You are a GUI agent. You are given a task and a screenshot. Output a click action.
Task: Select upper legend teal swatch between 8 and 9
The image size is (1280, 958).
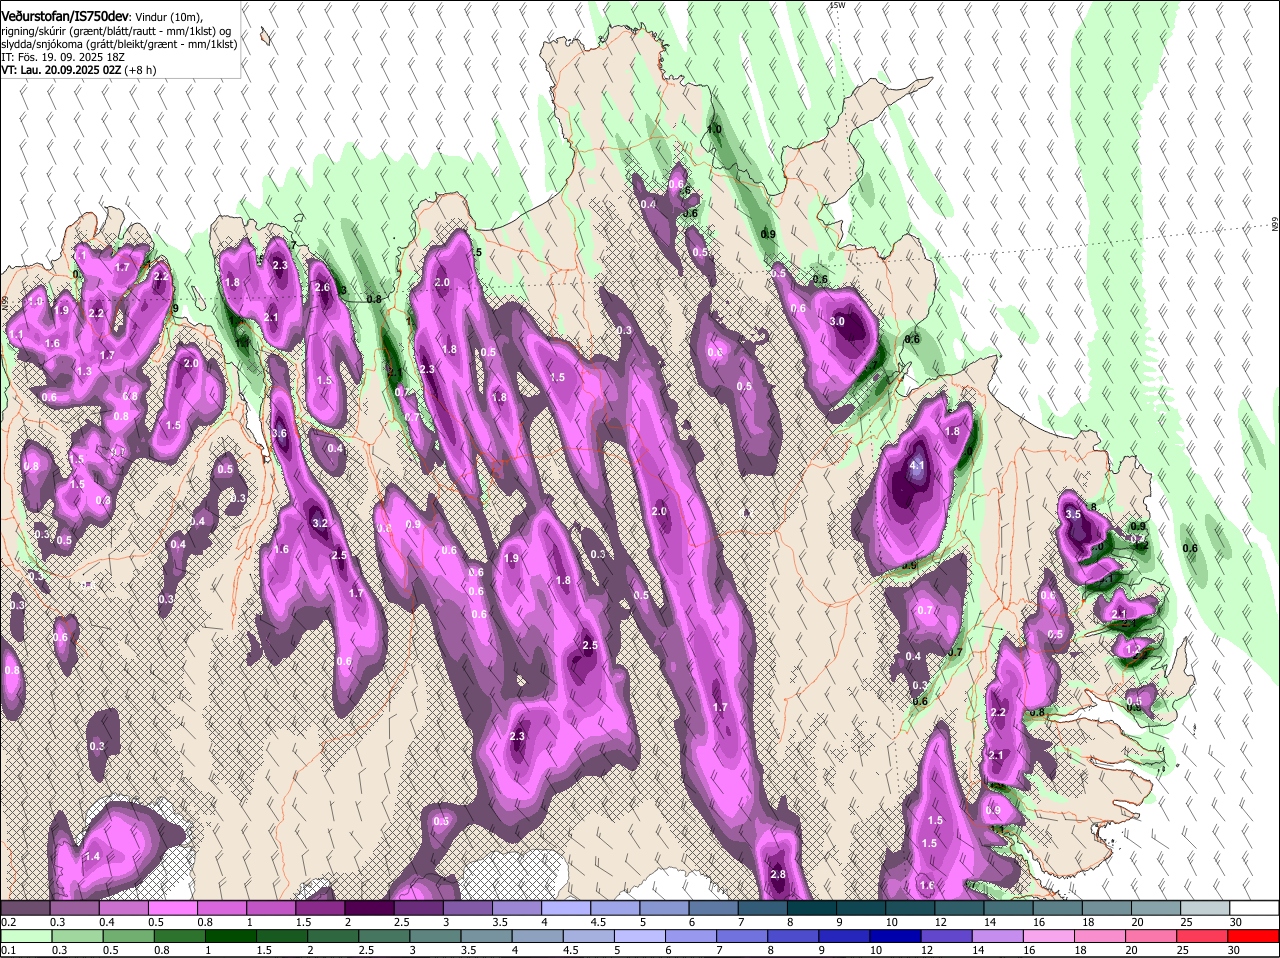point(812,908)
